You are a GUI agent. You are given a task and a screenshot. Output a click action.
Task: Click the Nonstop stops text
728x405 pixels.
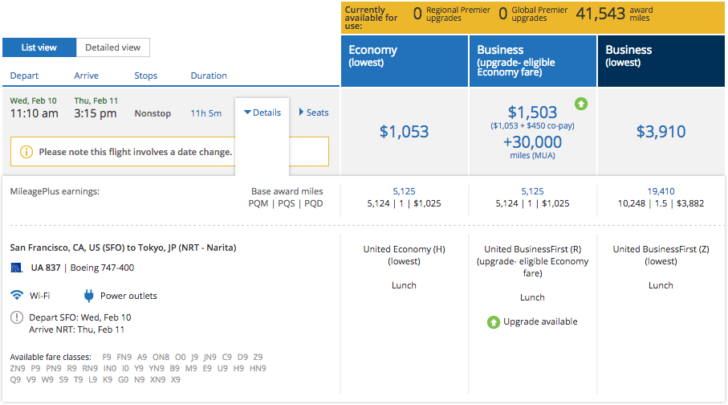point(153,113)
